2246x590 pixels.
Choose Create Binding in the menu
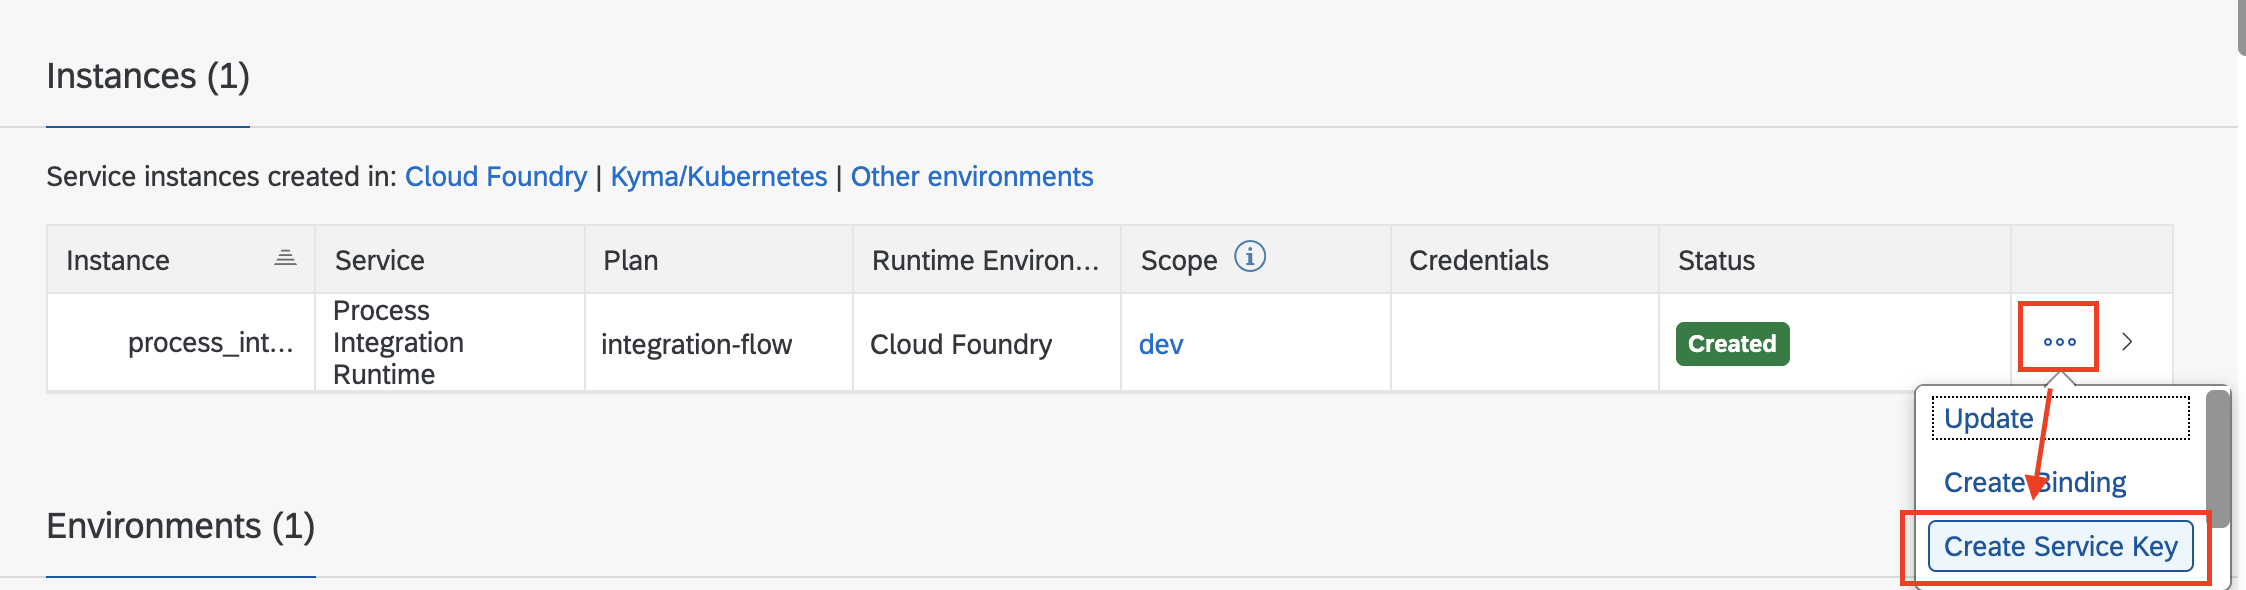(2034, 482)
